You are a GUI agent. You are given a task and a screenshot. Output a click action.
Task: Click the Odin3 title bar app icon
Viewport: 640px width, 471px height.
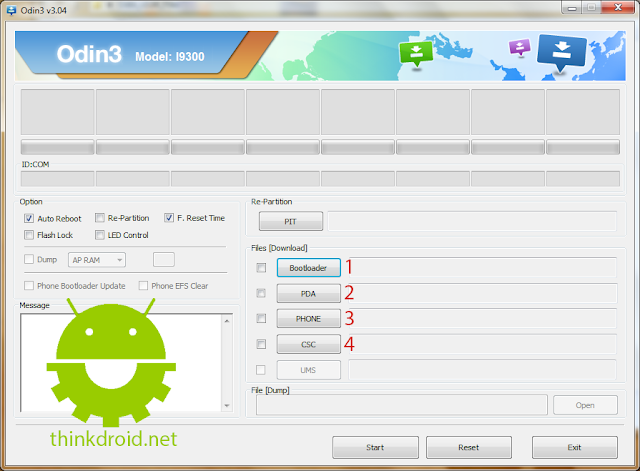tap(11, 11)
